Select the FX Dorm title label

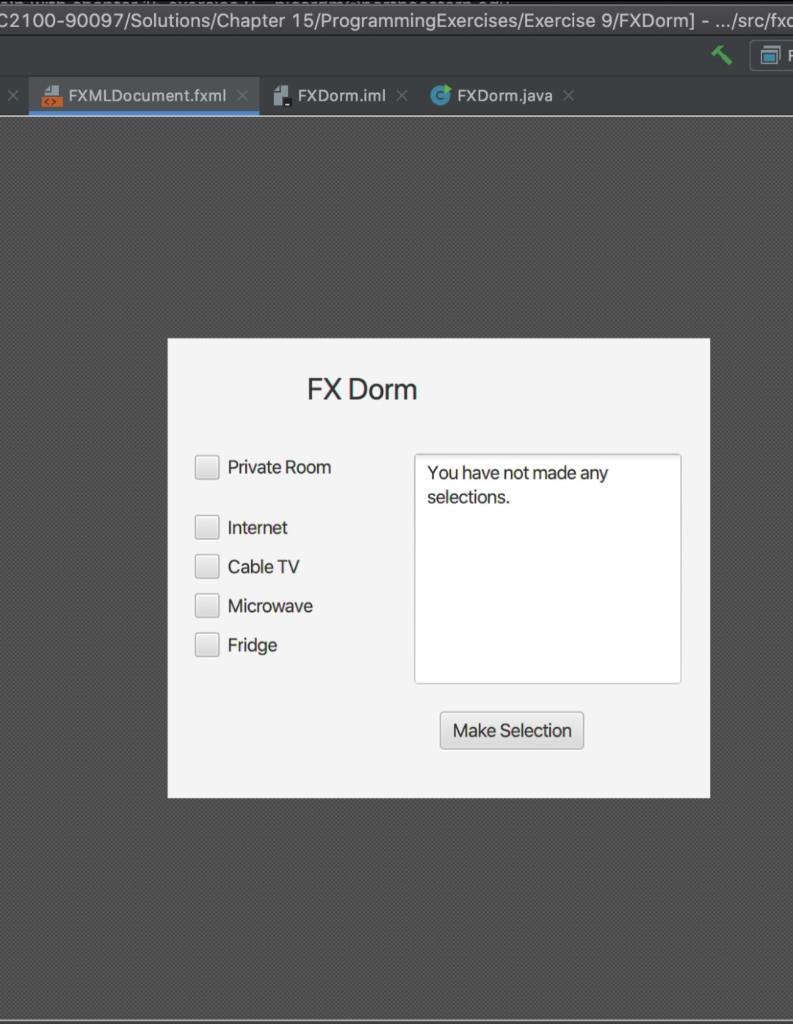362,389
